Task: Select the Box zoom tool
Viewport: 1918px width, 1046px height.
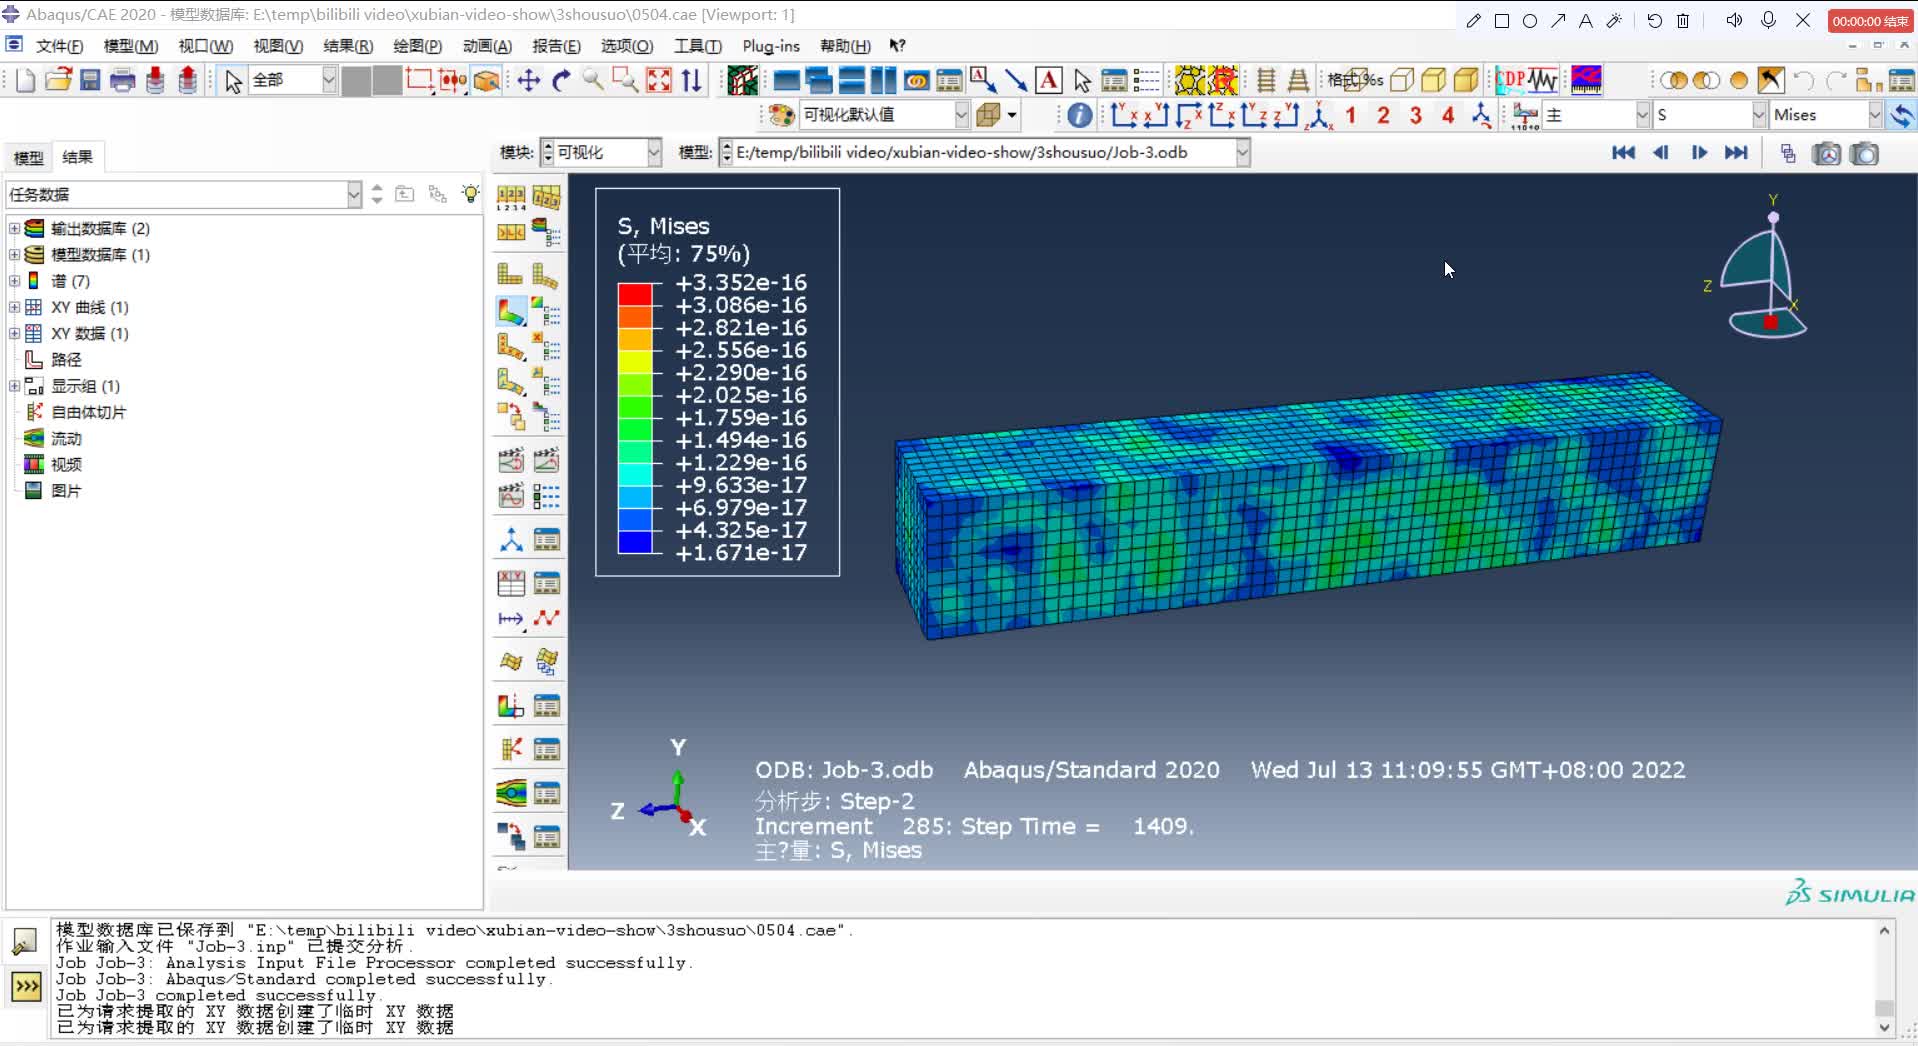Action: pyautogui.click(x=625, y=80)
